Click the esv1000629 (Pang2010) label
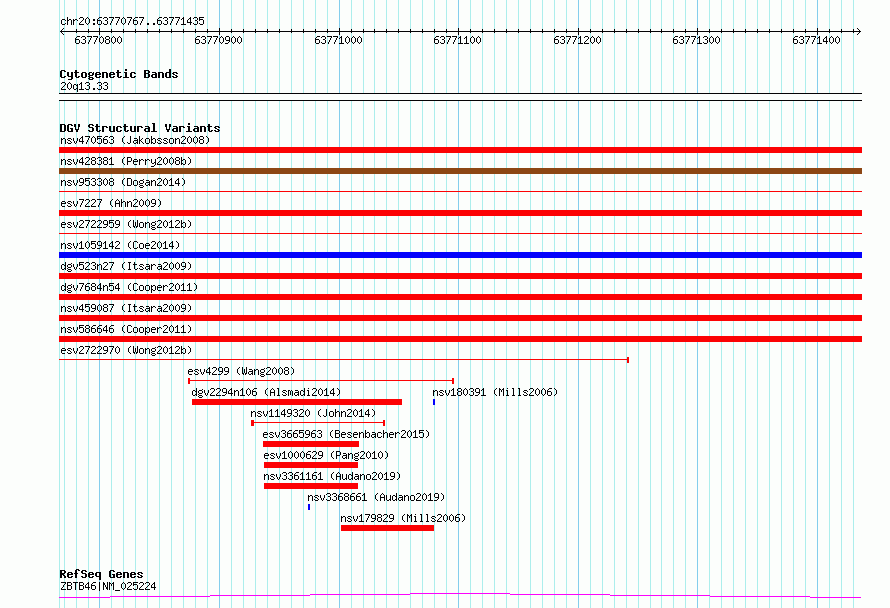 326,455
